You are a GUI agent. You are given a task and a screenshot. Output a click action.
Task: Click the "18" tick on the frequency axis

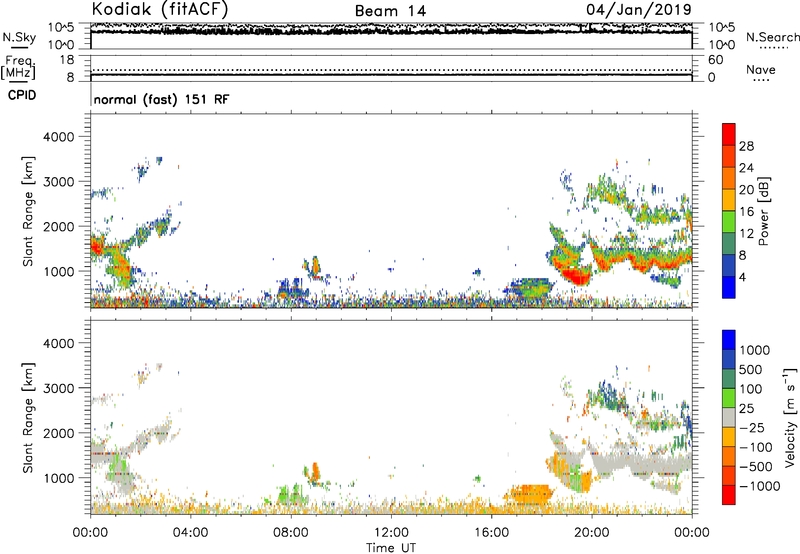tap(67, 60)
